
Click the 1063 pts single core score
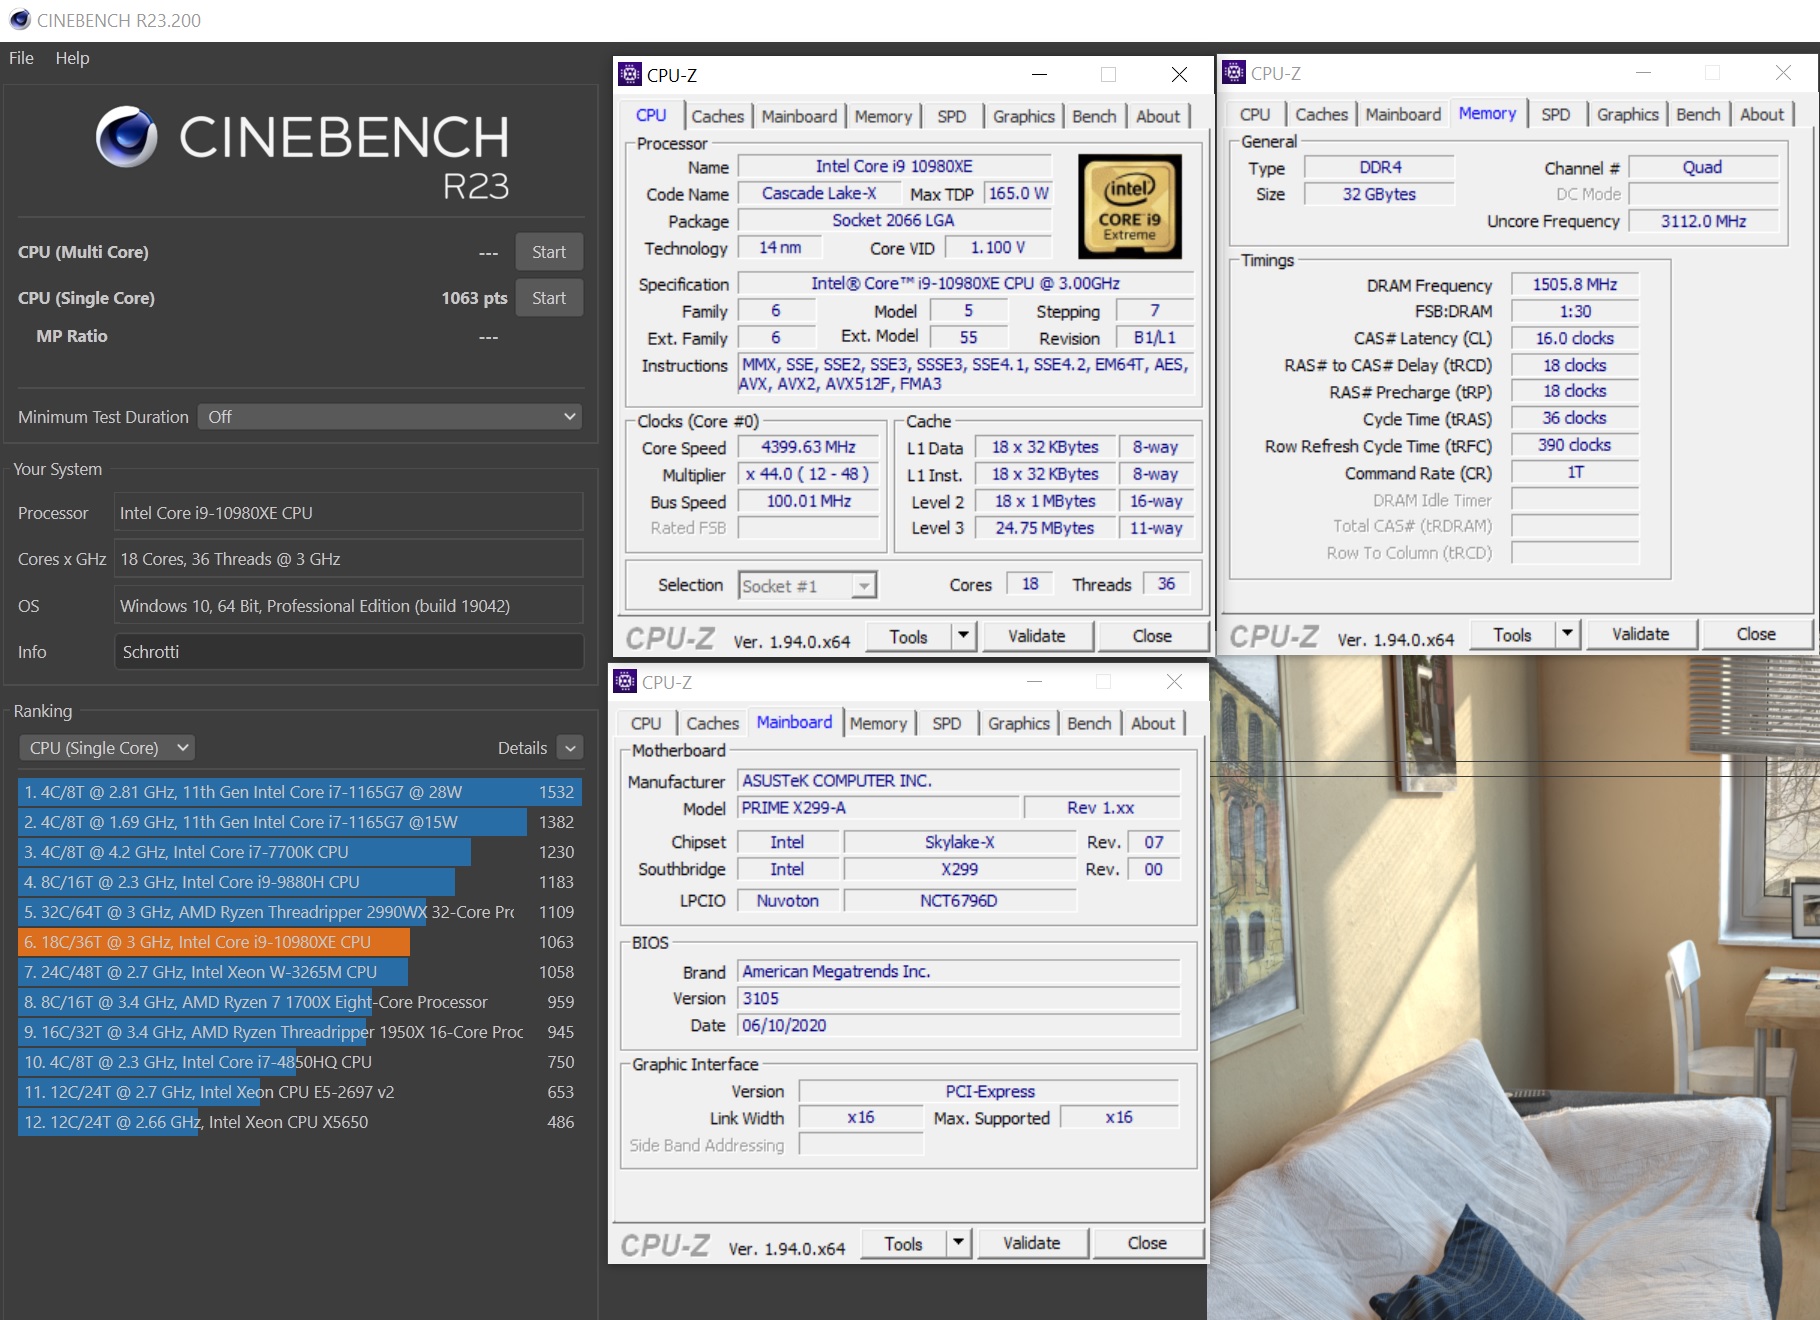coord(474,298)
